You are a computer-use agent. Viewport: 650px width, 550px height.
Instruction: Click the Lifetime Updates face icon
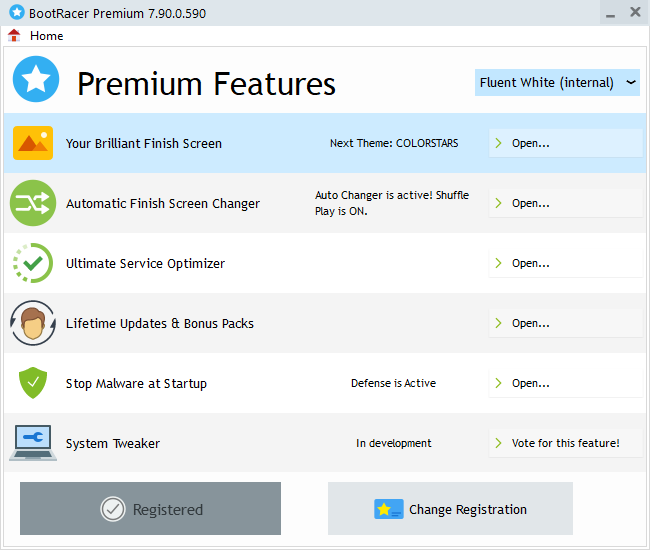33,323
